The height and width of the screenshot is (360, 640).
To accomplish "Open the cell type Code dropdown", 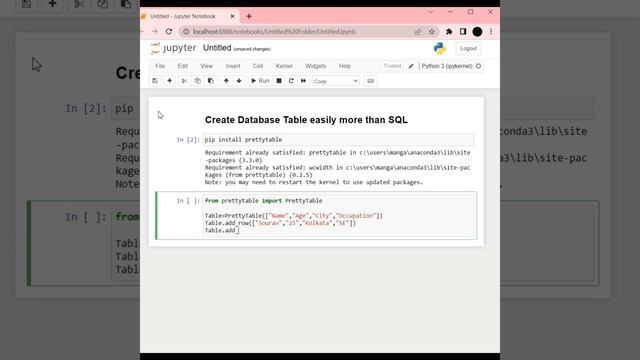I will tap(336, 81).
